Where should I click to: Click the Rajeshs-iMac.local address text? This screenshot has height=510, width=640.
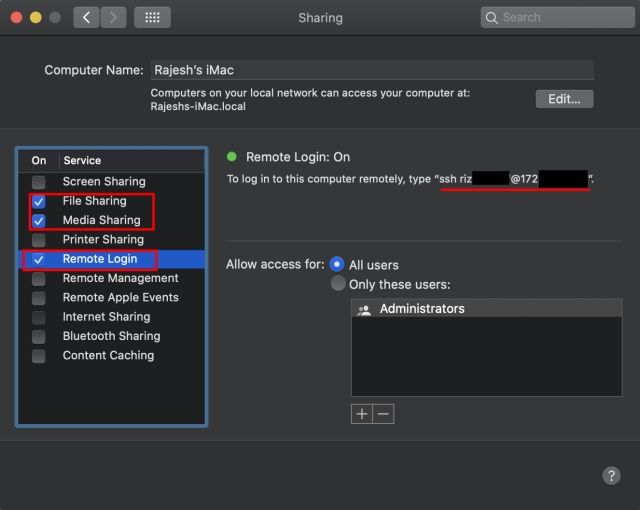tap(198, 106)
